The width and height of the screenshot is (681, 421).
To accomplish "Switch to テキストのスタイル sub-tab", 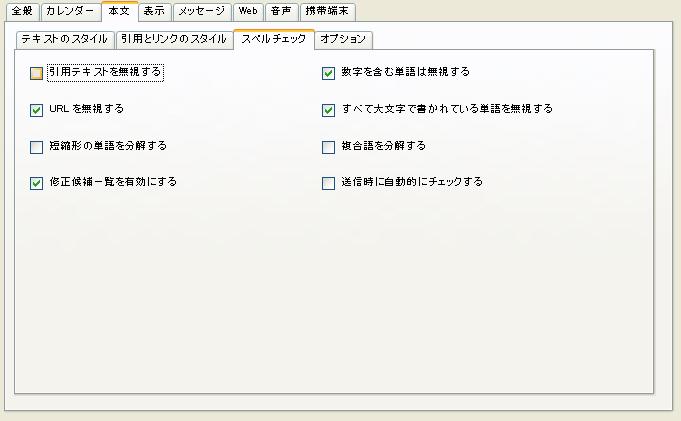I will pos(65,40).
